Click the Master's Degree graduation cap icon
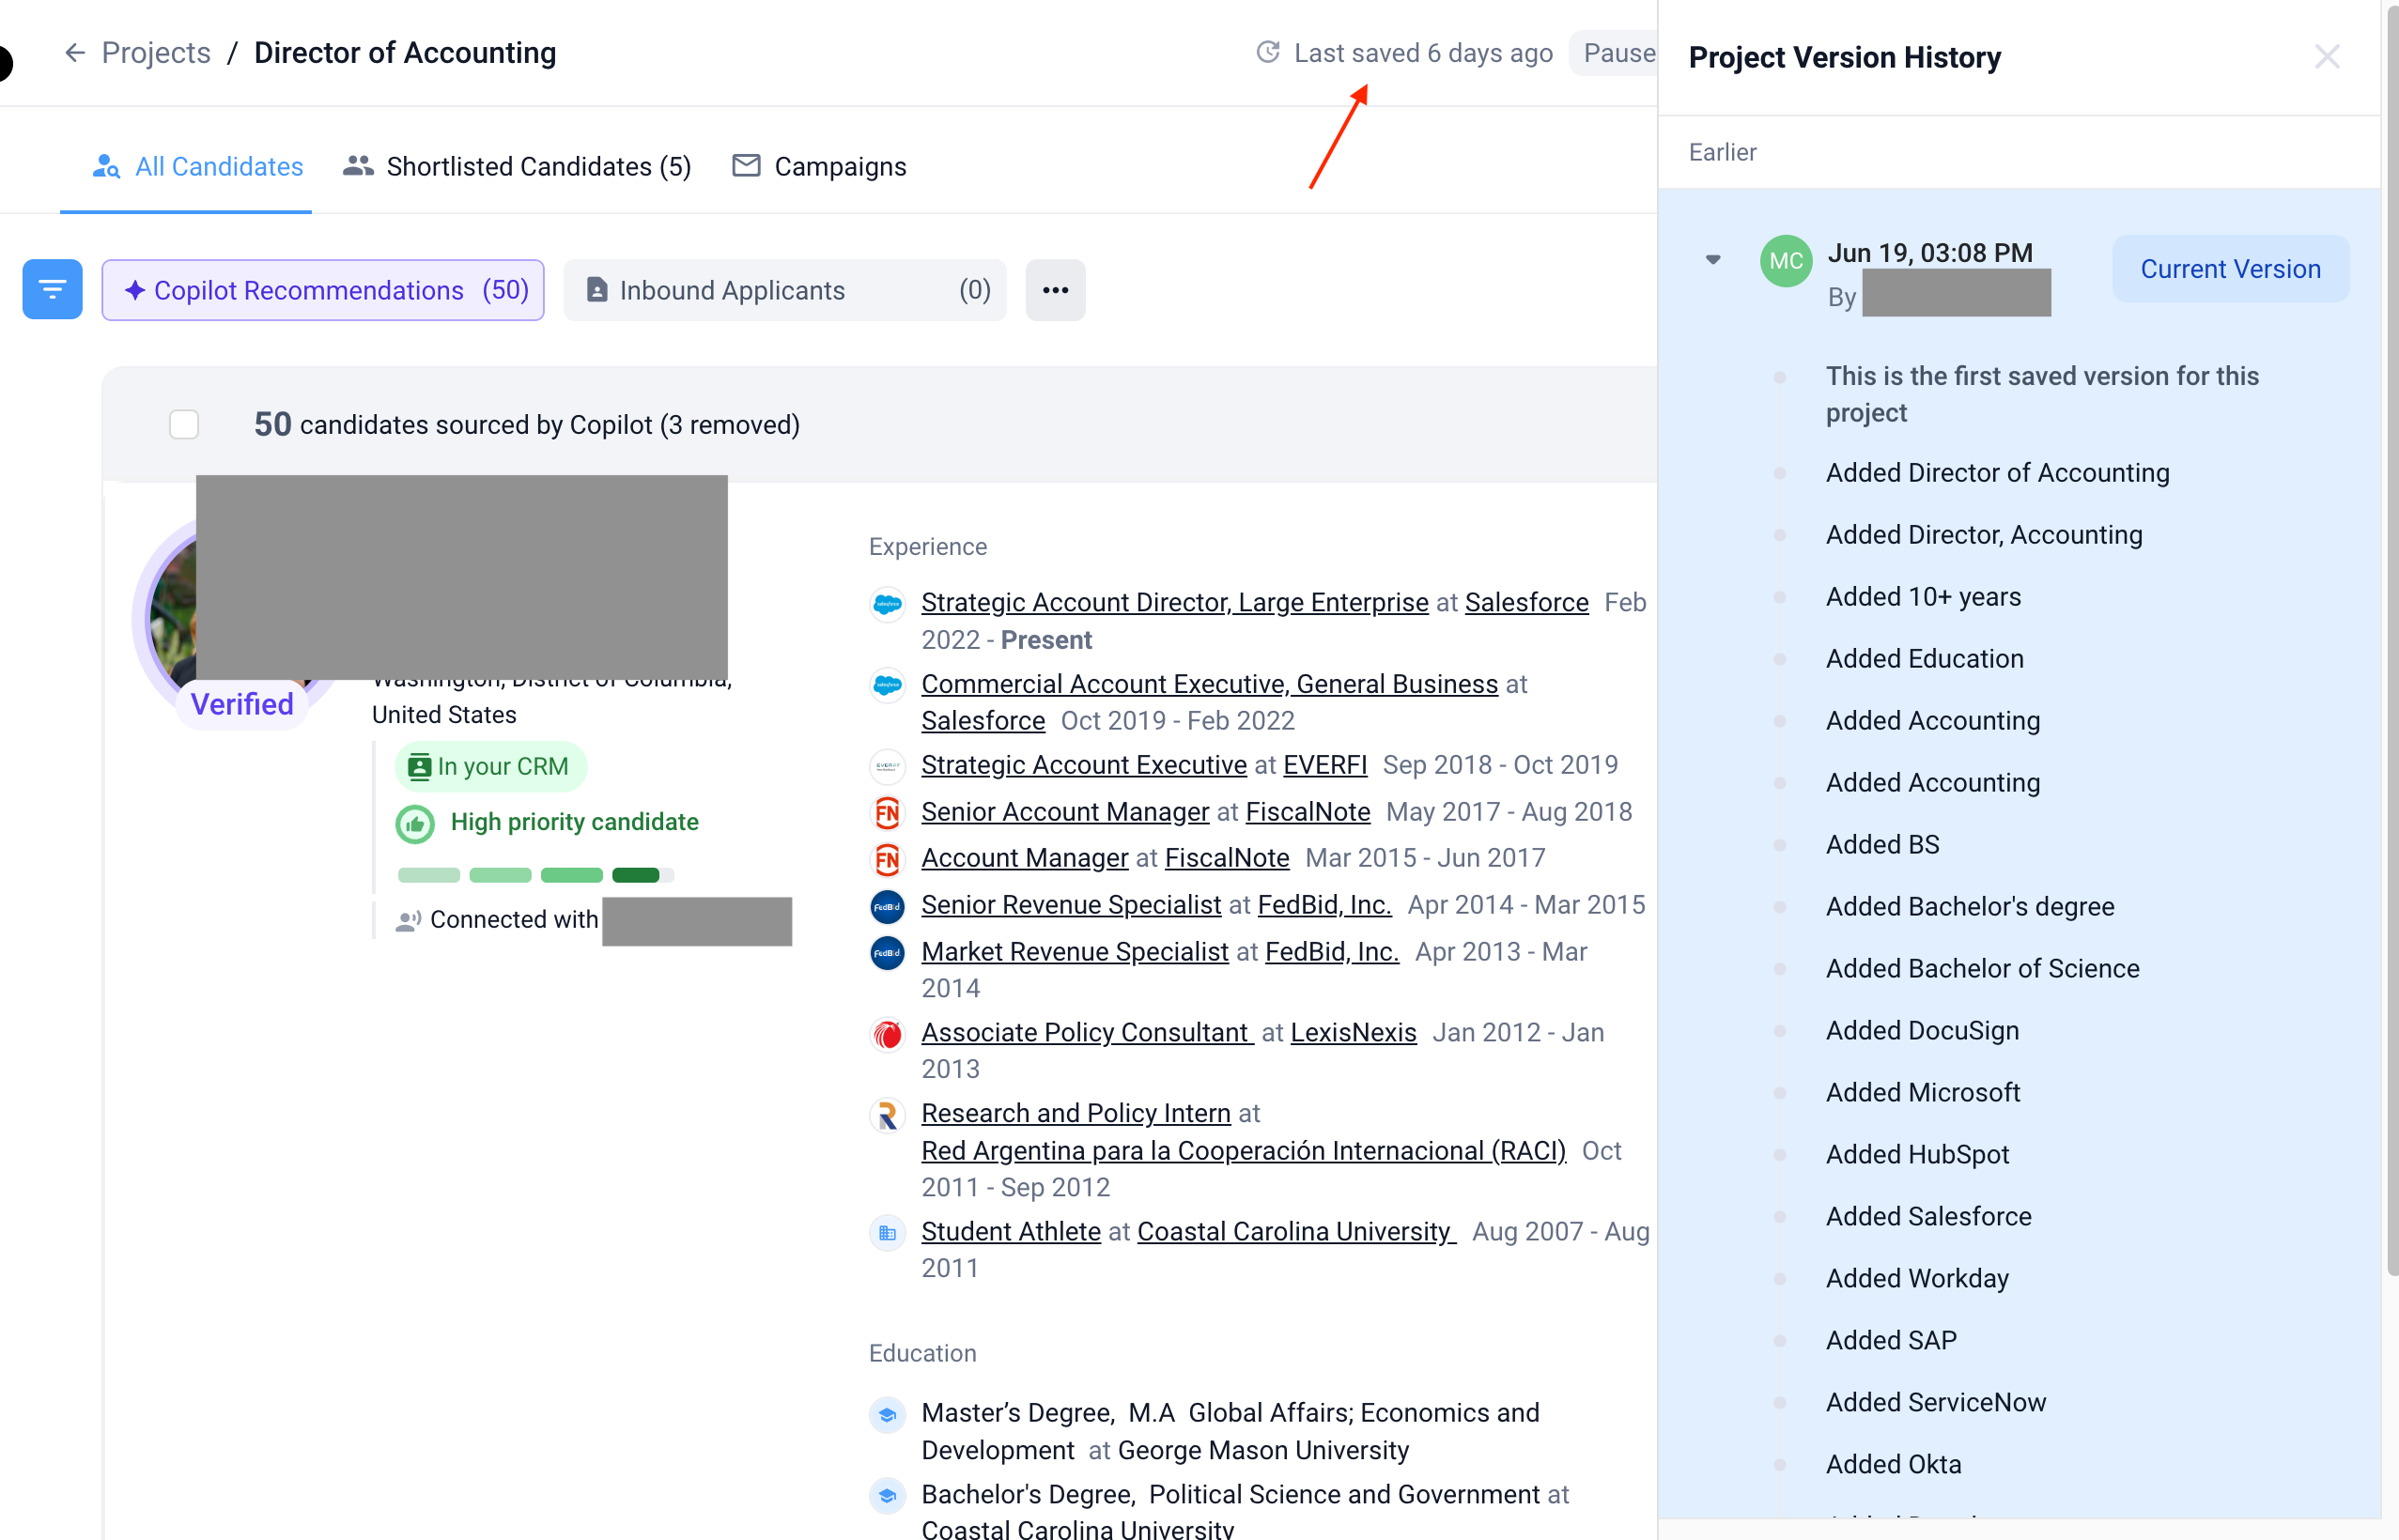 [887, 1415]
